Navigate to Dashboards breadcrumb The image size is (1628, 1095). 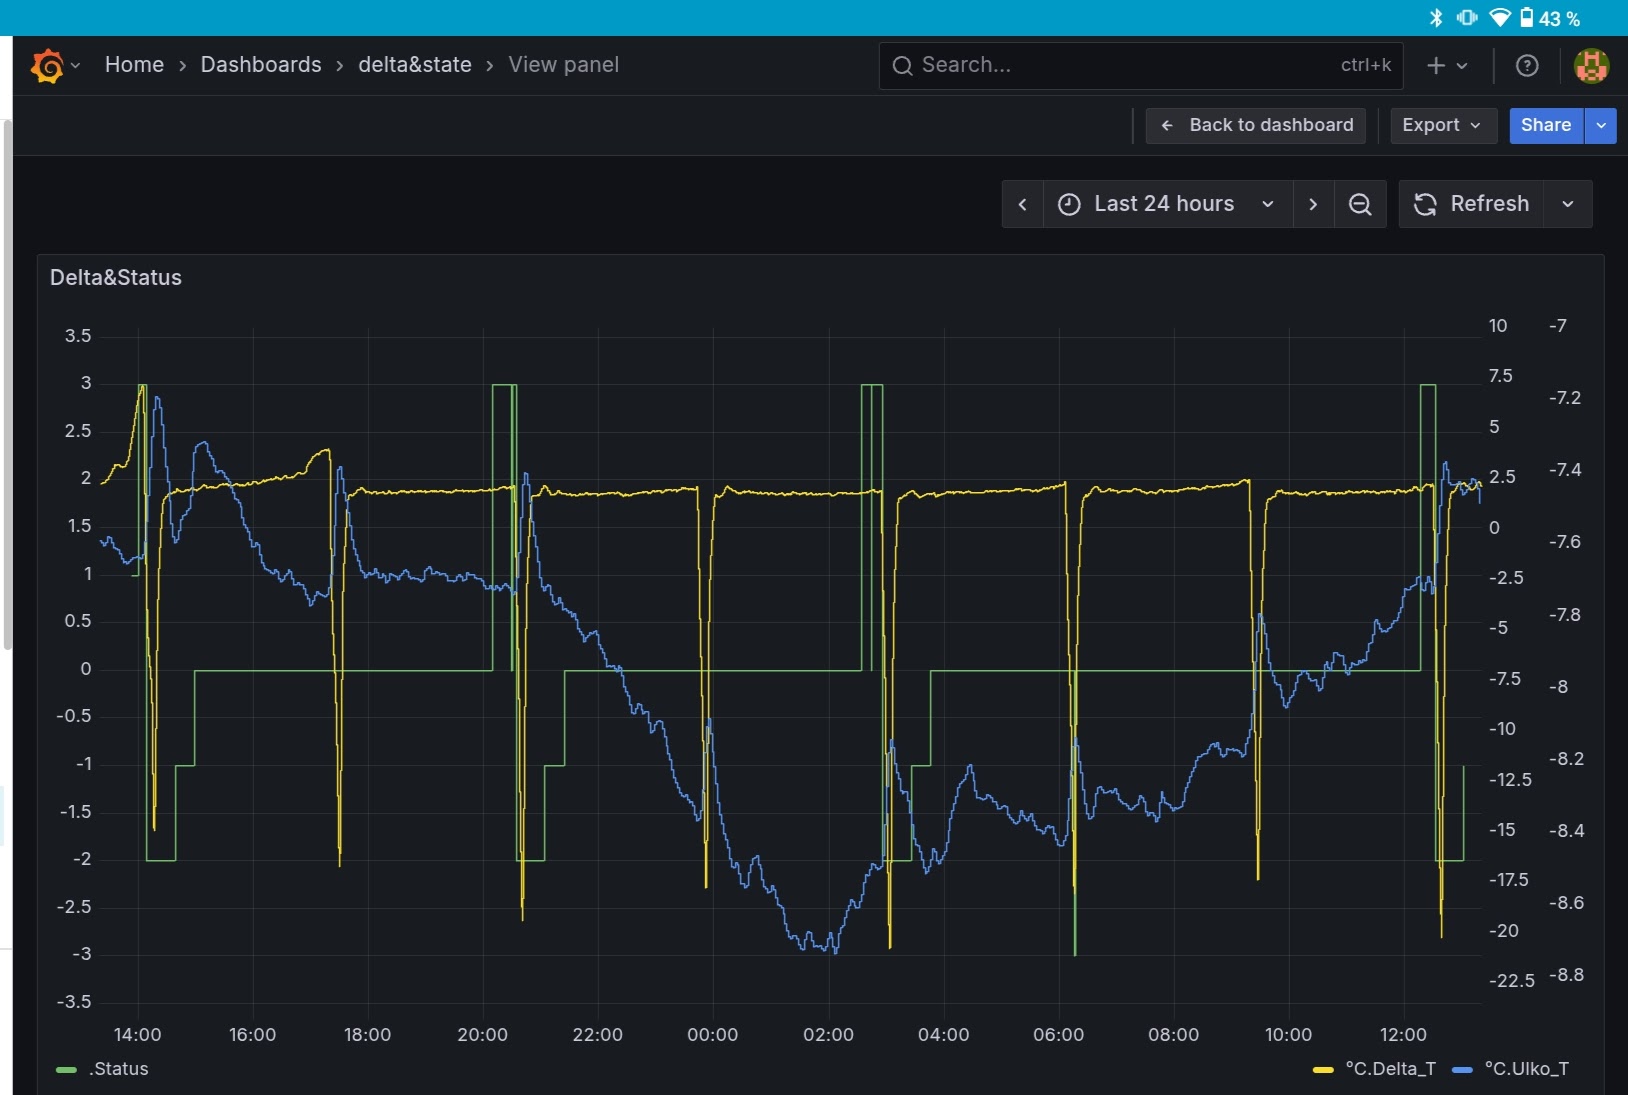click(x=261, y=65)
